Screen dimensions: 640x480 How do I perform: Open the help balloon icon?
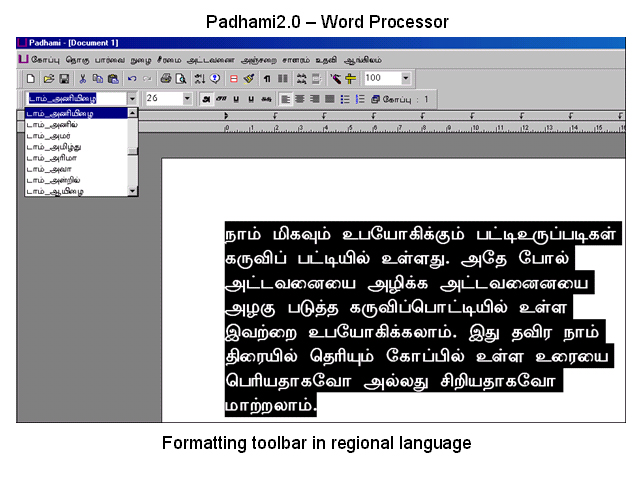[x=215, y=78]
